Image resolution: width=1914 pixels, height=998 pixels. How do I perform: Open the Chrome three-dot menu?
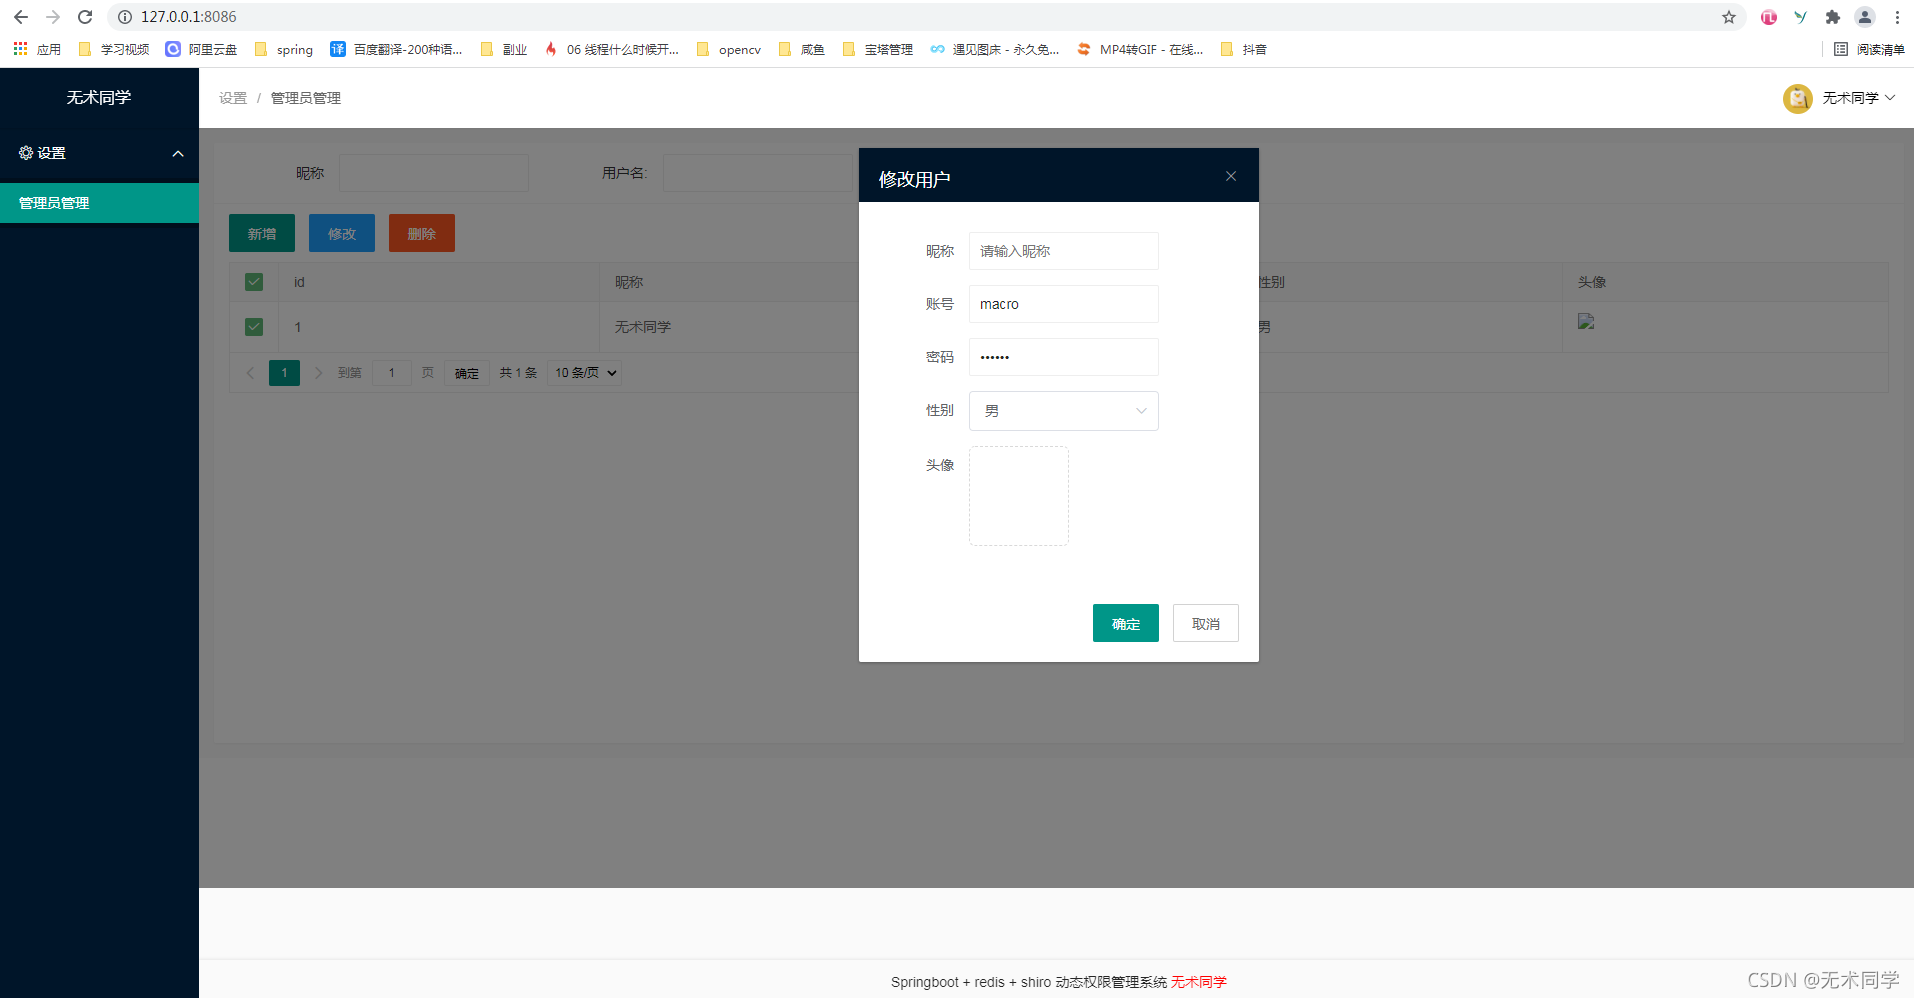[1897, 17]
